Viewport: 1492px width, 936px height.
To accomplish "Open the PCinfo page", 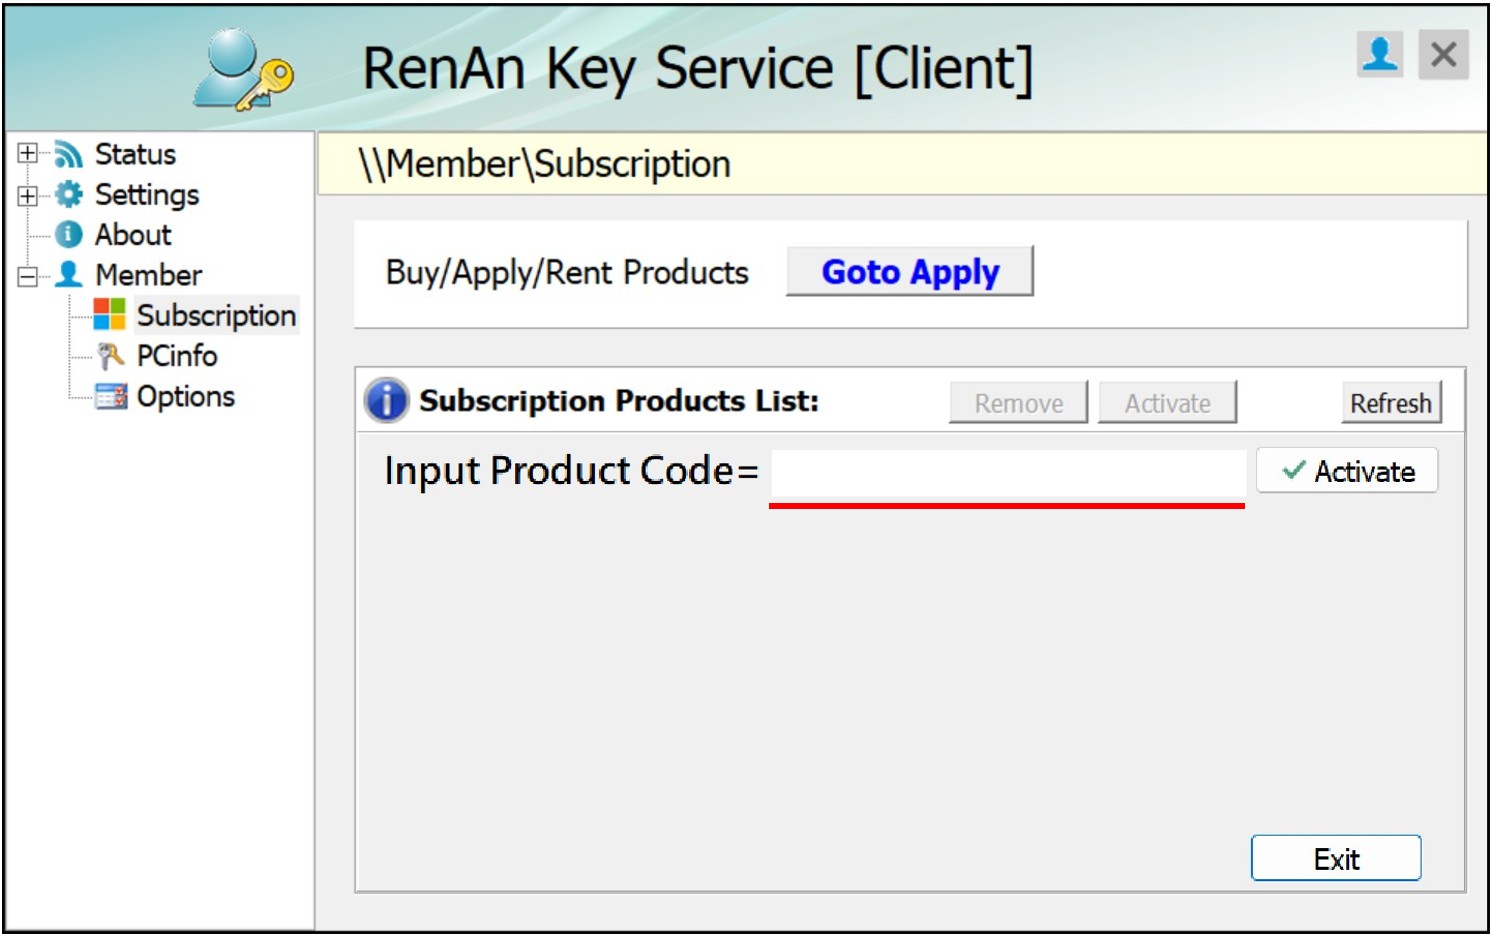I will tap(177, 355).
